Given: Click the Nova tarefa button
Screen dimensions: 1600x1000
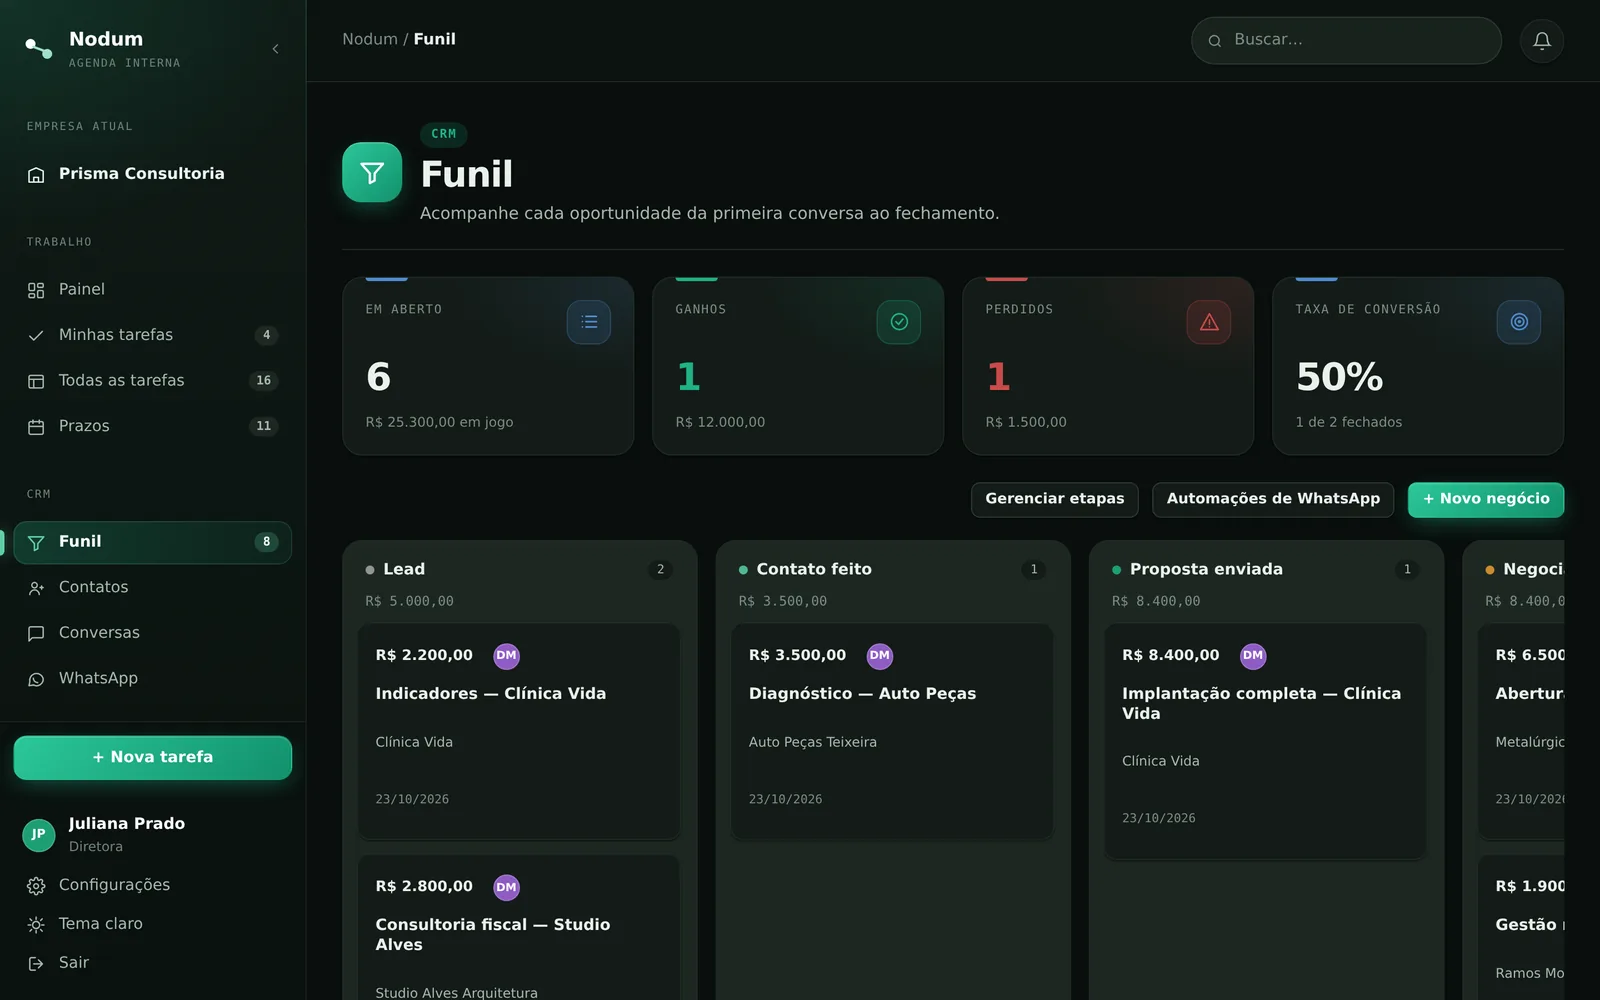Looking at the screenshot, I should pyautogui.click(x=153, y=757).
